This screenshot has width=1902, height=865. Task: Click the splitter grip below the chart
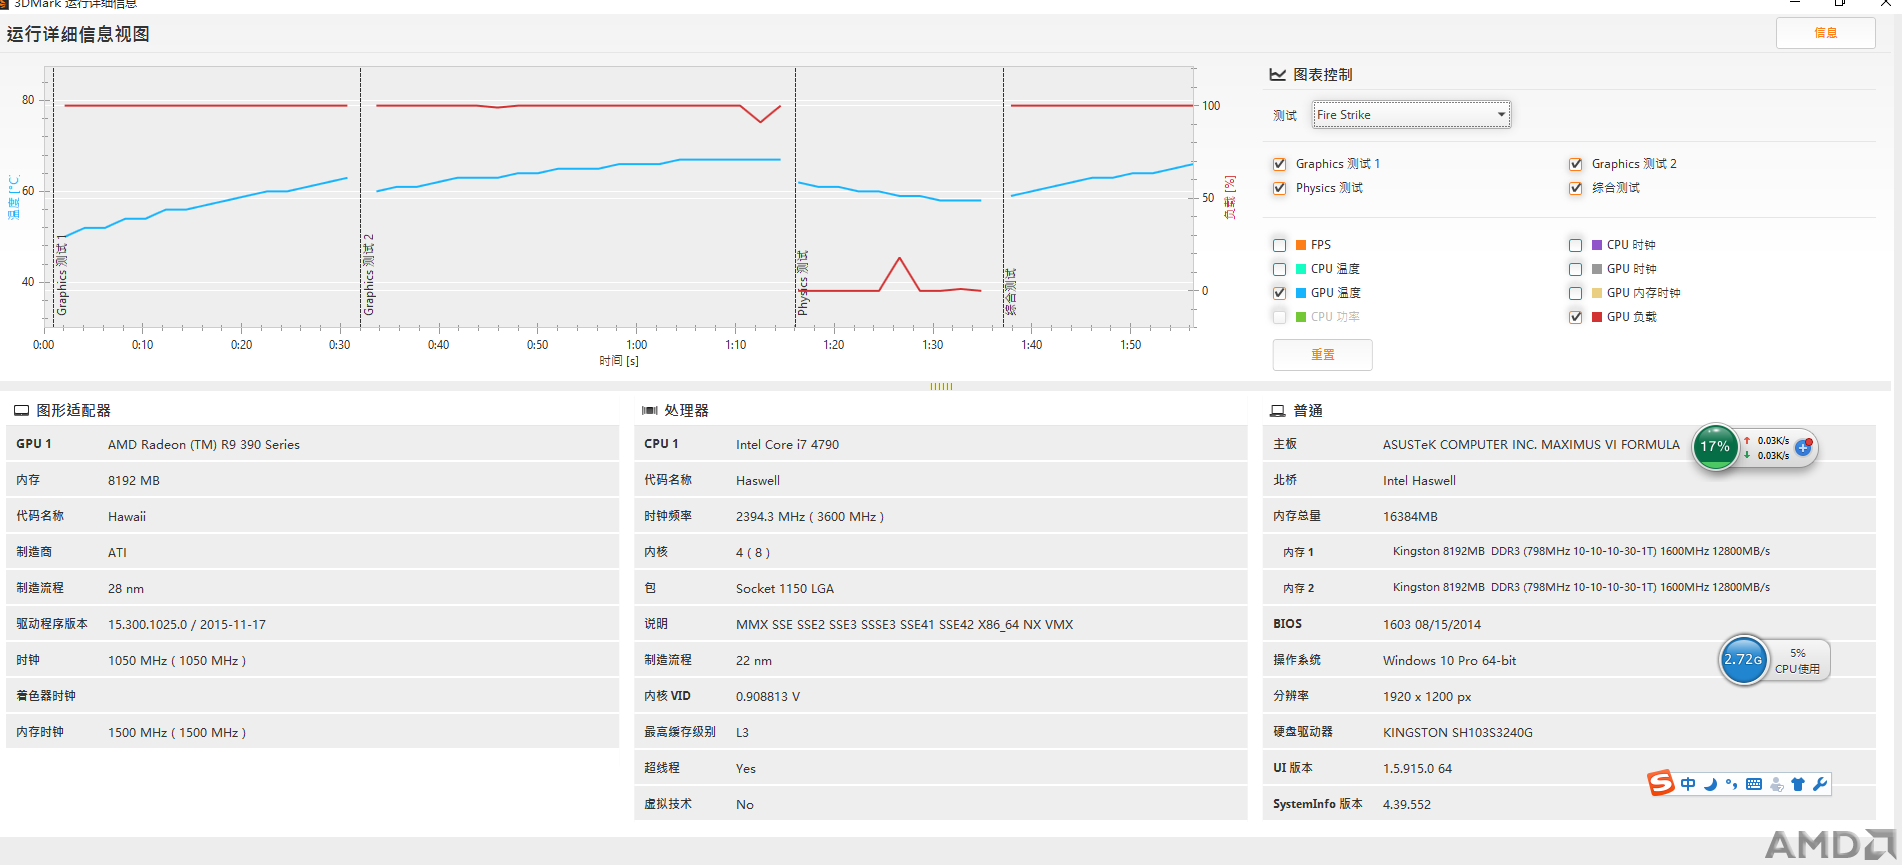tap(941, 386)
